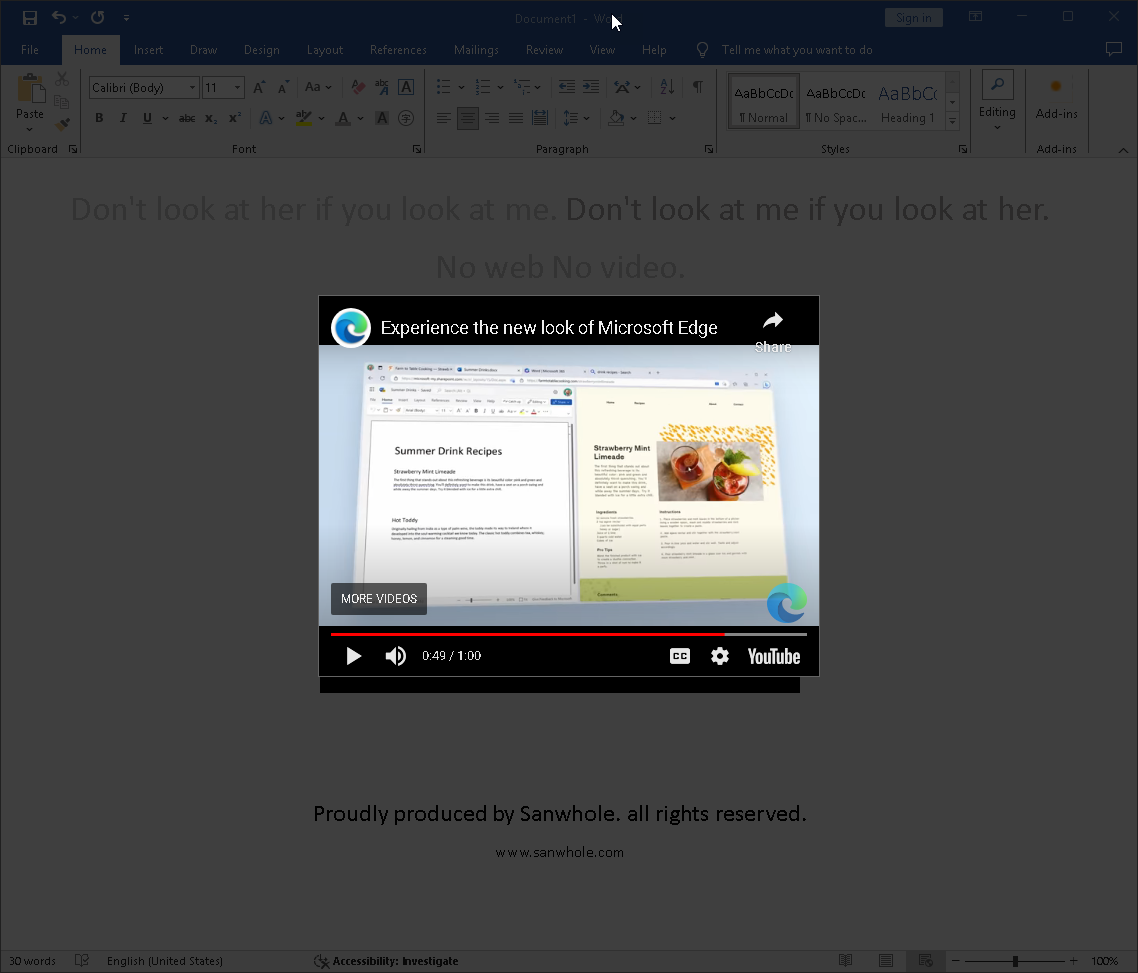Viewport: 1138px width, 973px height.
Task: Click the Cut scissors icon
Action: coord(62,78)
